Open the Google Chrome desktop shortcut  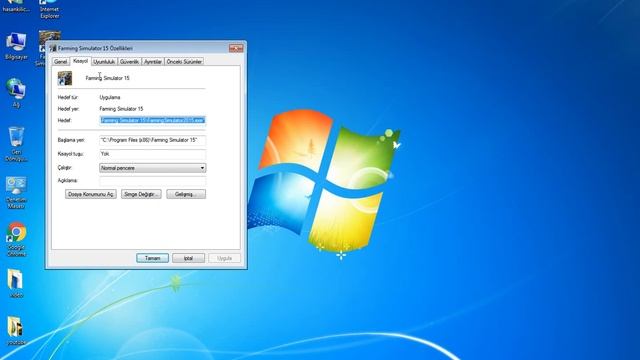(x=16, y=239)
